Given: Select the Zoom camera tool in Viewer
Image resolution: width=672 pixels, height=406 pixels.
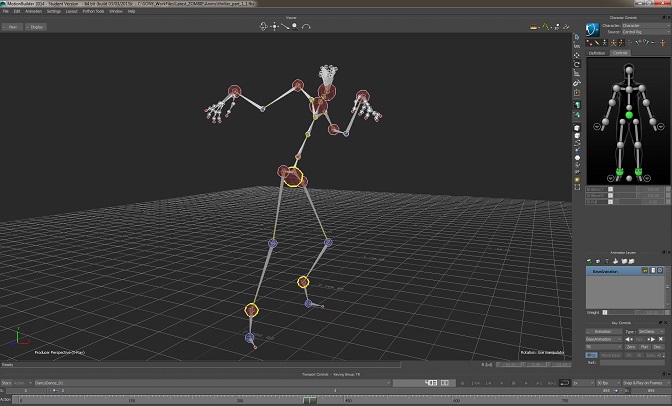Looking at the screenshot, I should coord(295,27).
